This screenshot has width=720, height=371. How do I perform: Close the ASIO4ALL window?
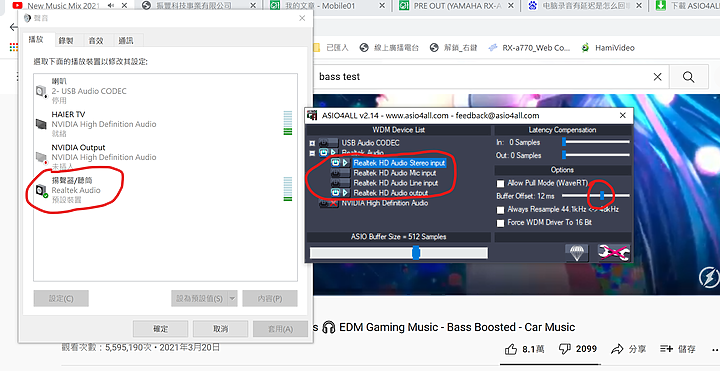coord(623,115)
